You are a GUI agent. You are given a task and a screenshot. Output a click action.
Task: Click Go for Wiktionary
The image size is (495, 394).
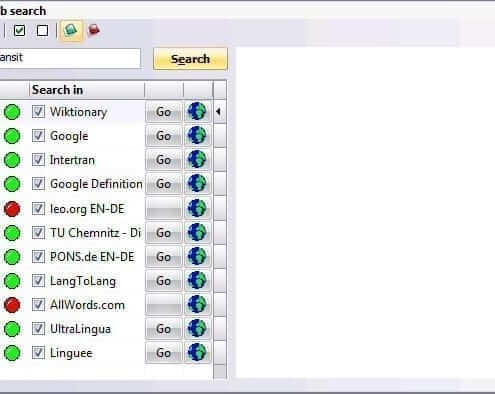point(164,112)
